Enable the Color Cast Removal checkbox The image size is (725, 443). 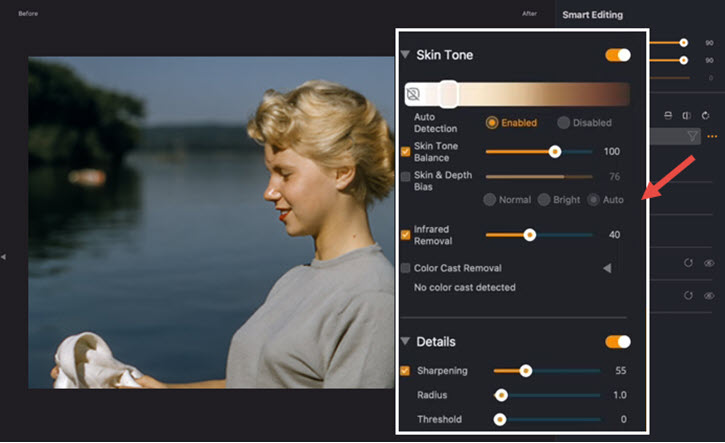pos(406,268)
